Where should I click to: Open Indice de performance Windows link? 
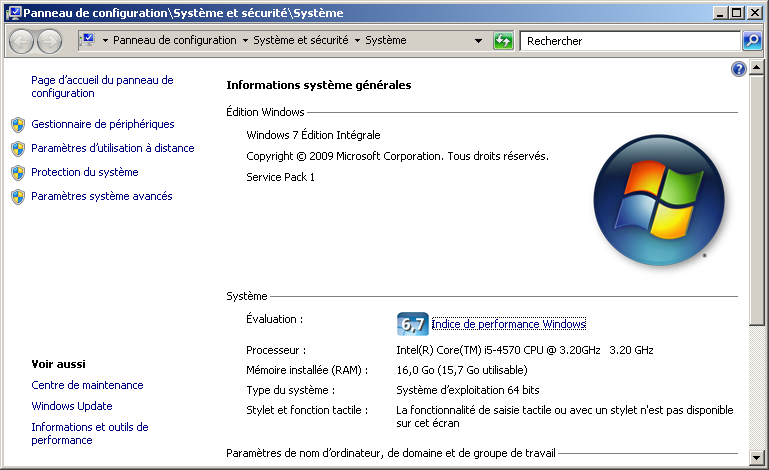pos(509,324)
